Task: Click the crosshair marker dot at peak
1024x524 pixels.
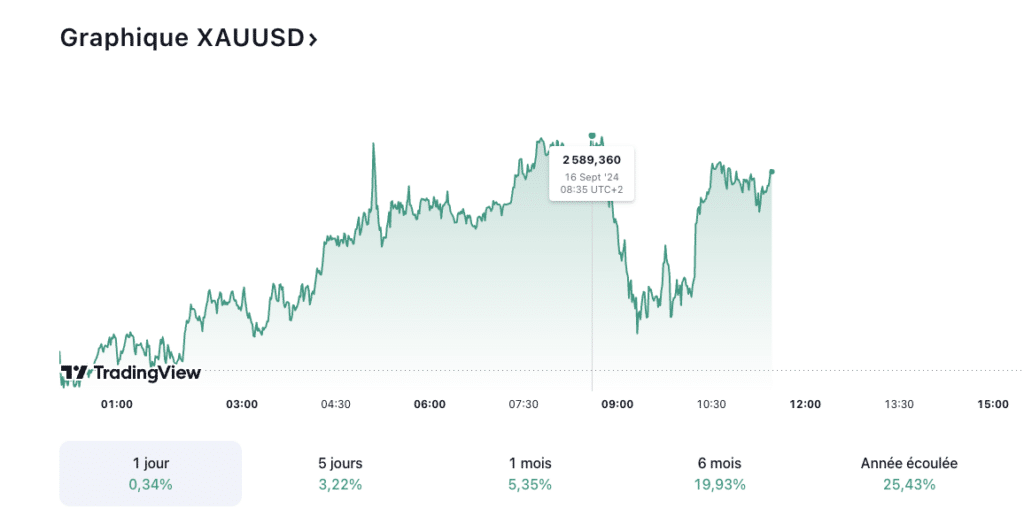Action: (x=592, y=135)
